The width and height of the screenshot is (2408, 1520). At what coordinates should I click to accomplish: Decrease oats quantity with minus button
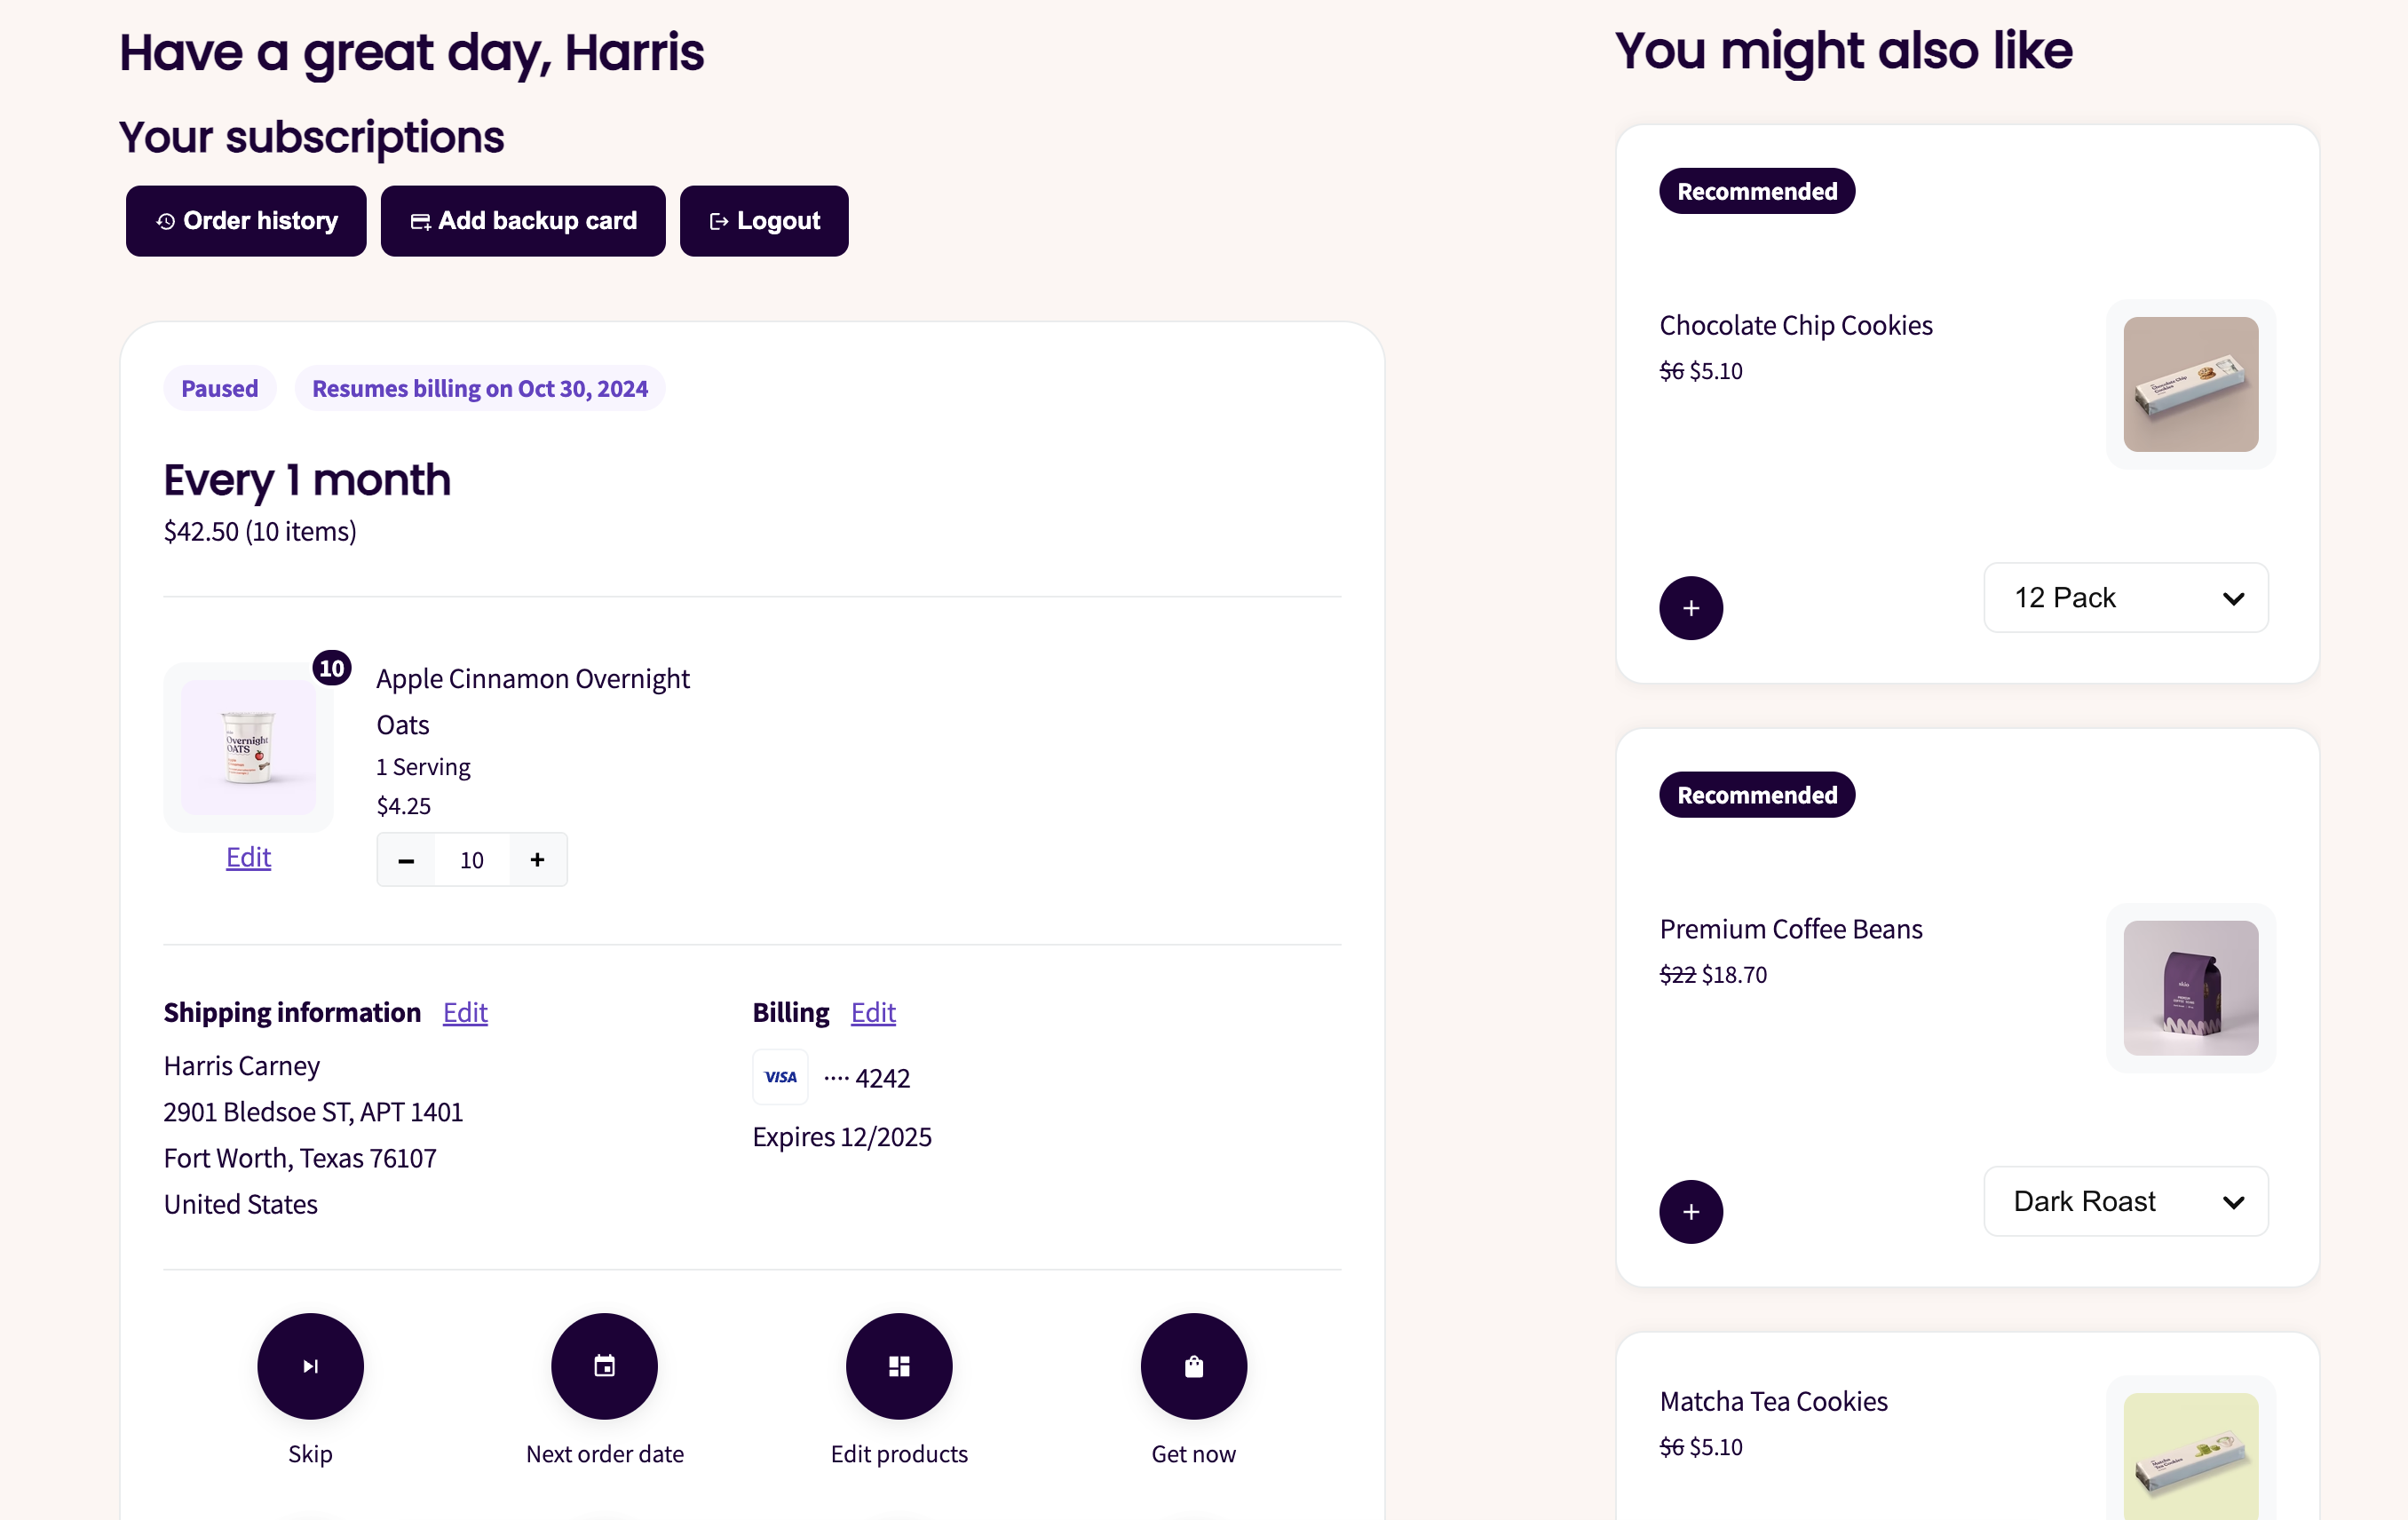(x=406, y=860)
